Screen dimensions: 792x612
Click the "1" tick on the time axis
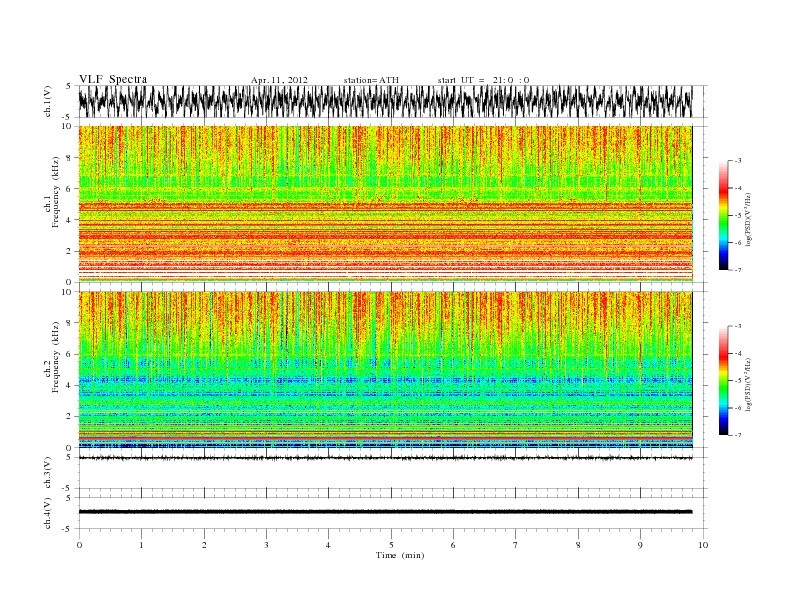pyautogui.click(x=141, y=545)
